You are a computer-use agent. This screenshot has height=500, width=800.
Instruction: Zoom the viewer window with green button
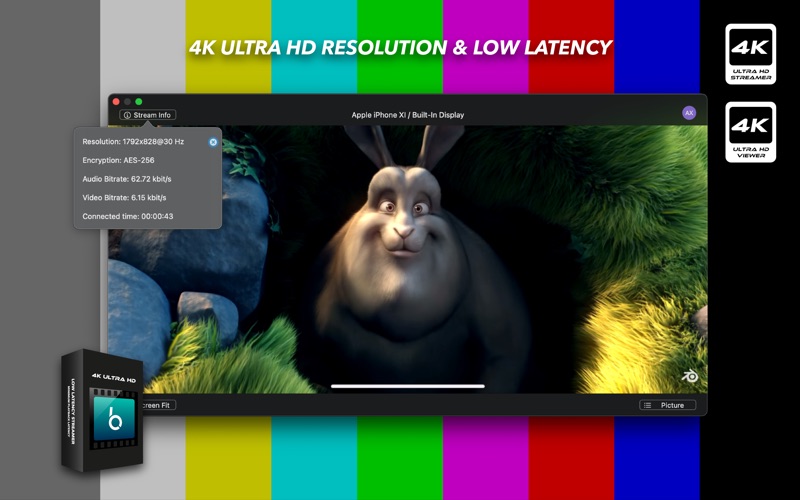pos(139,102)
